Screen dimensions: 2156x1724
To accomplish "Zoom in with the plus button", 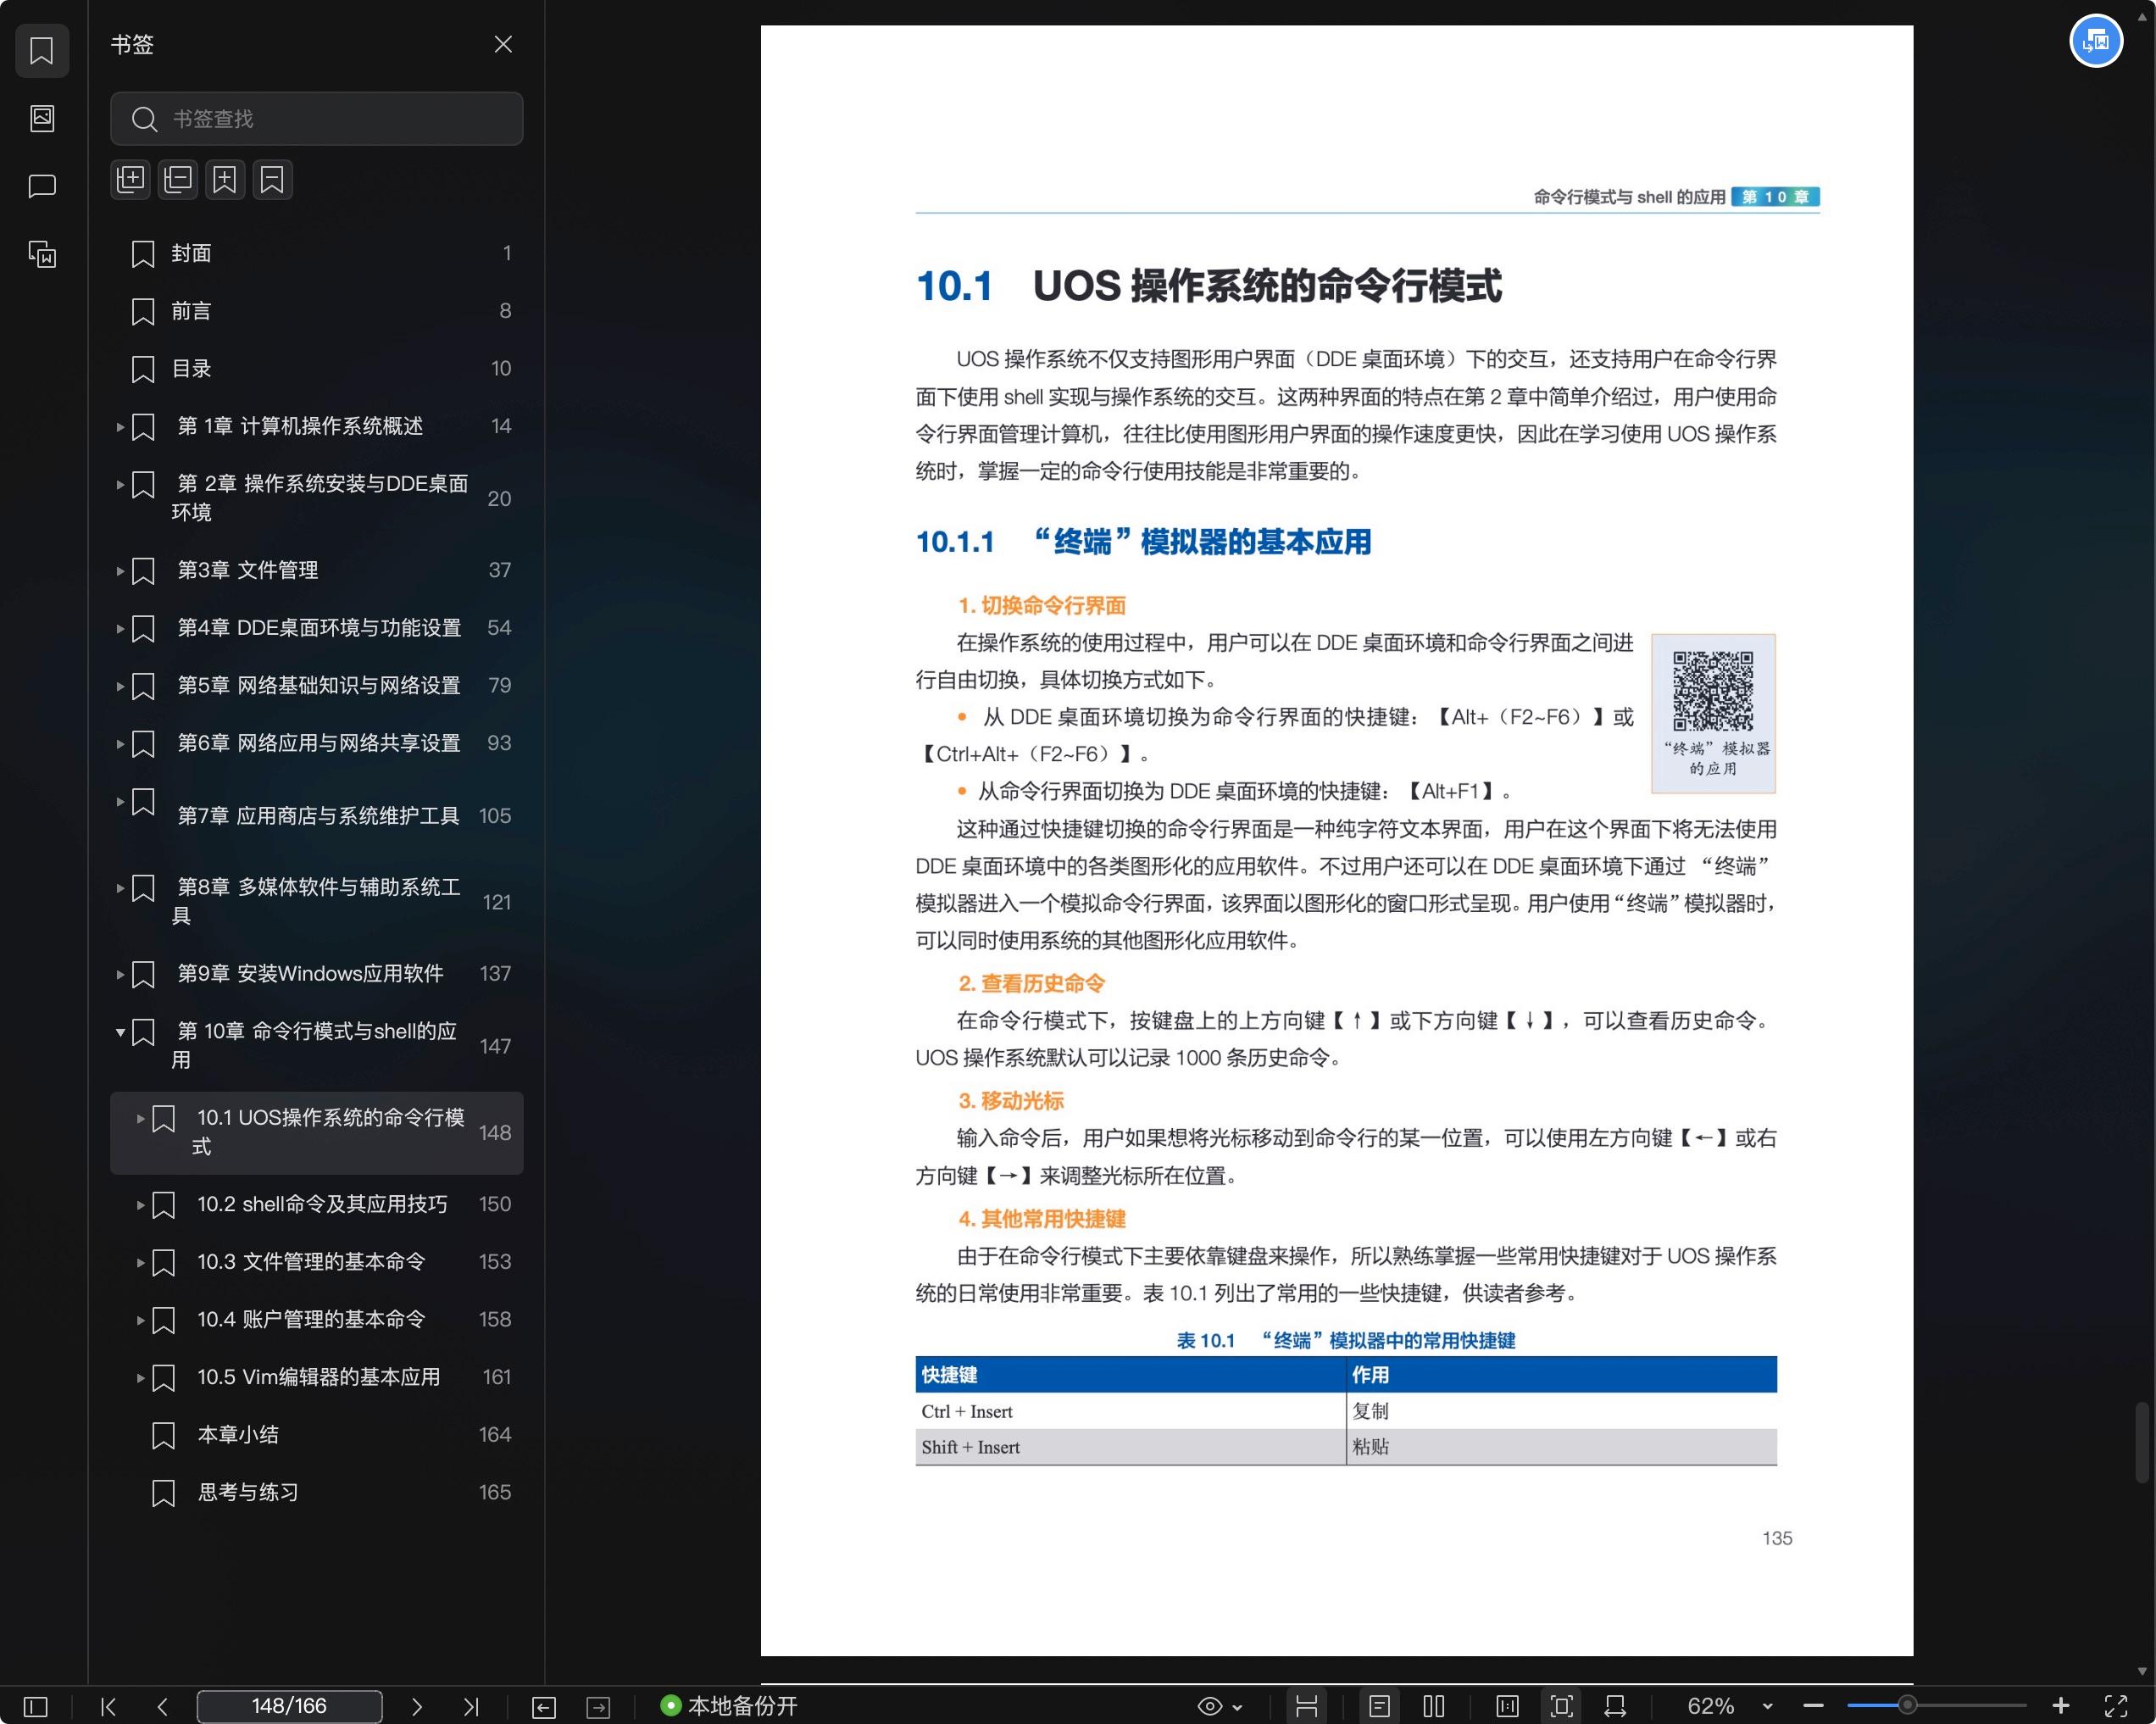I will 2061,1706.
